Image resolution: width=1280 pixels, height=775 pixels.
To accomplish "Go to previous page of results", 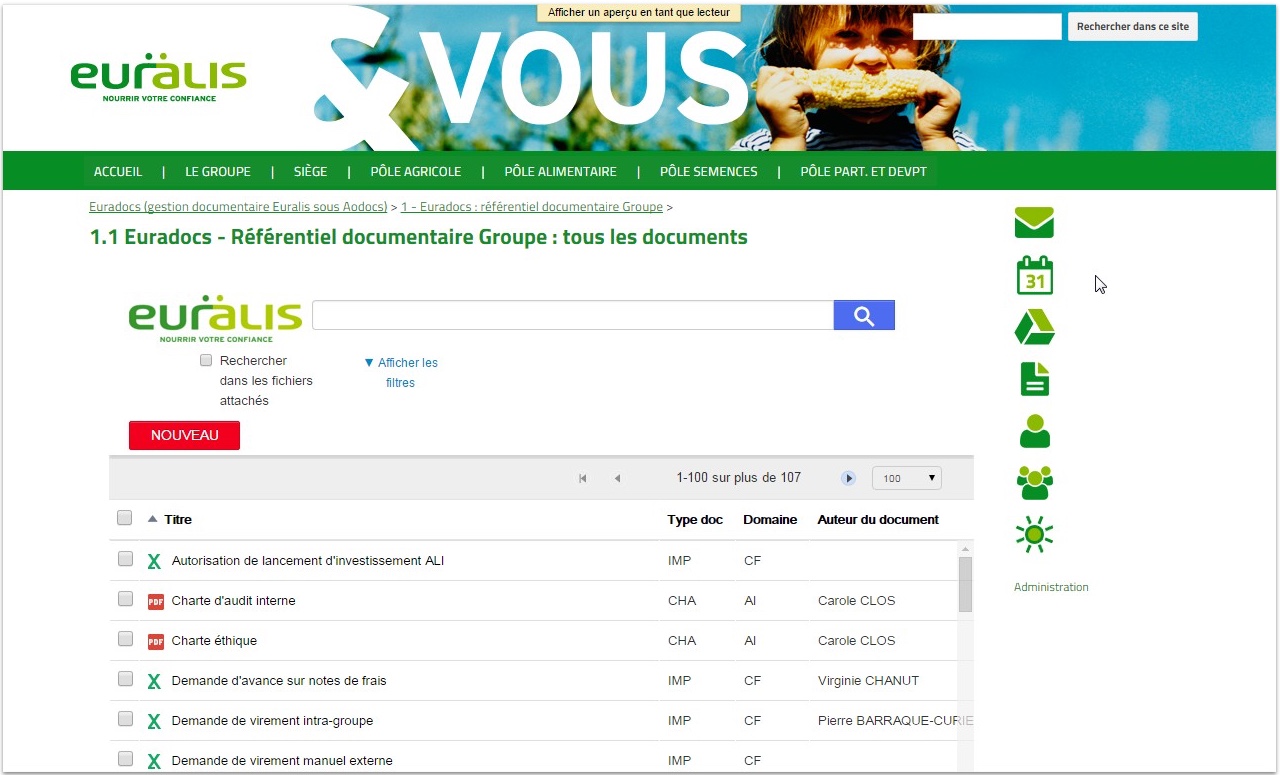I will [617, 478].
